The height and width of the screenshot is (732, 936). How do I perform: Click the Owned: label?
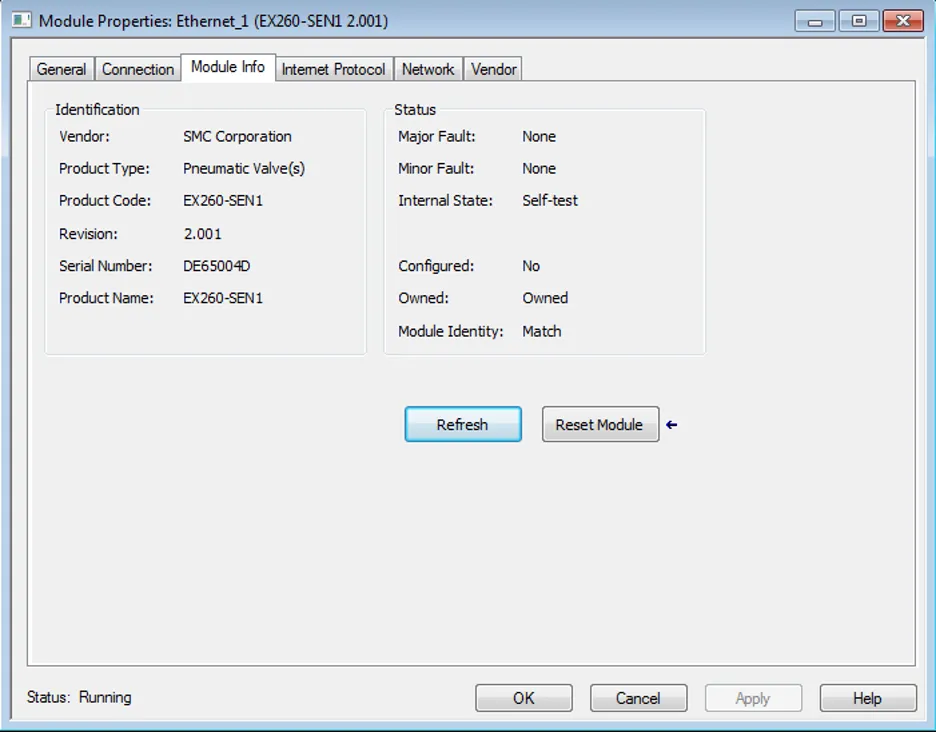coord(424,298)
